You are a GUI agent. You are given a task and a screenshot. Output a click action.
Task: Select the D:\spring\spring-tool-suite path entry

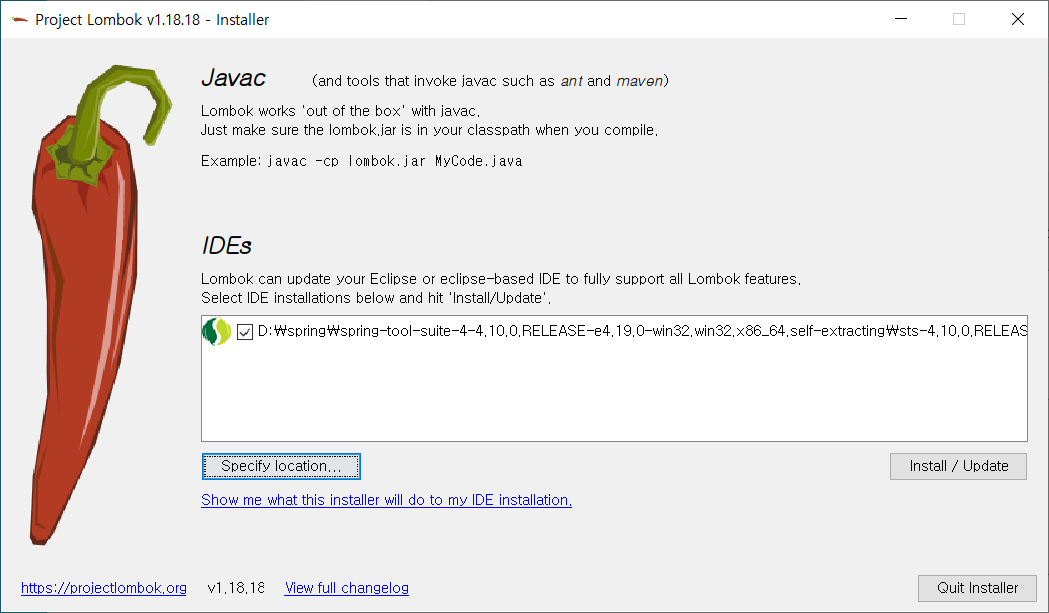click(642, 331)
